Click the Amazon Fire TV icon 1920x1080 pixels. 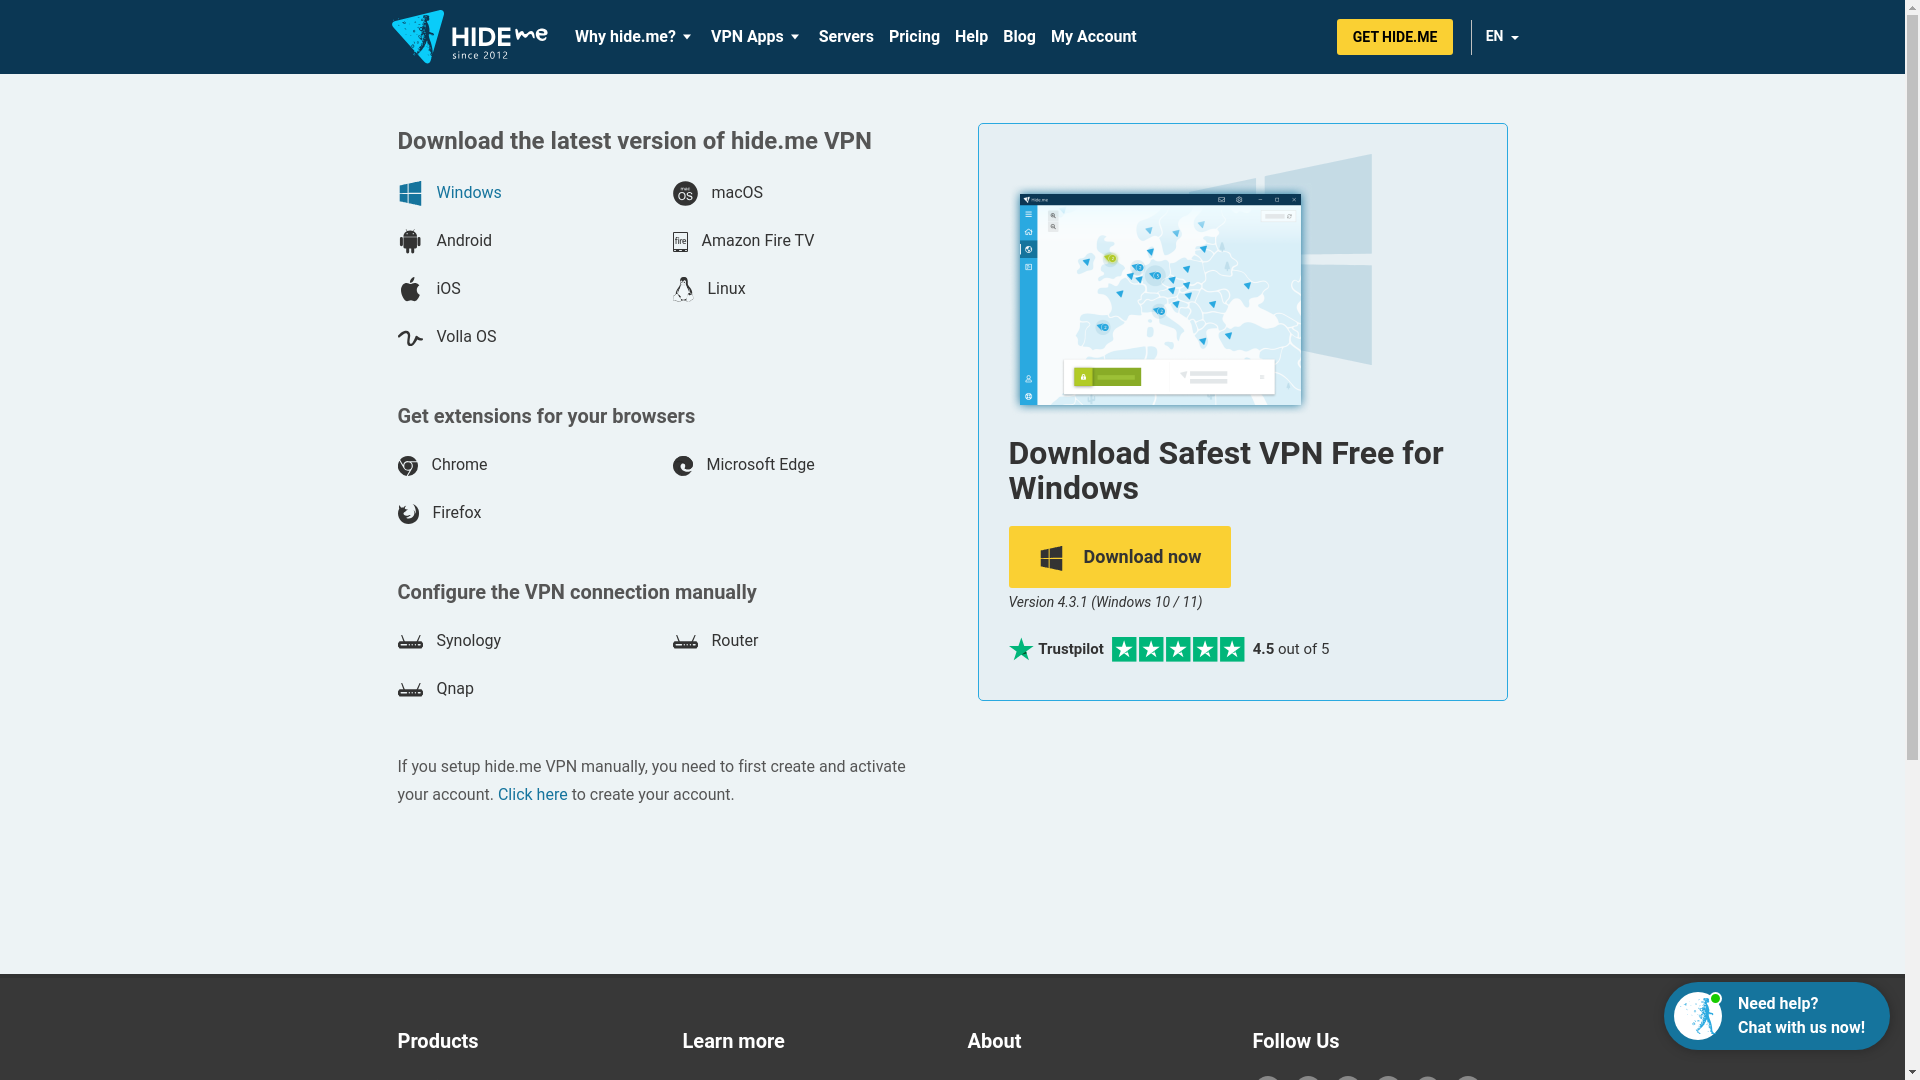680,241
